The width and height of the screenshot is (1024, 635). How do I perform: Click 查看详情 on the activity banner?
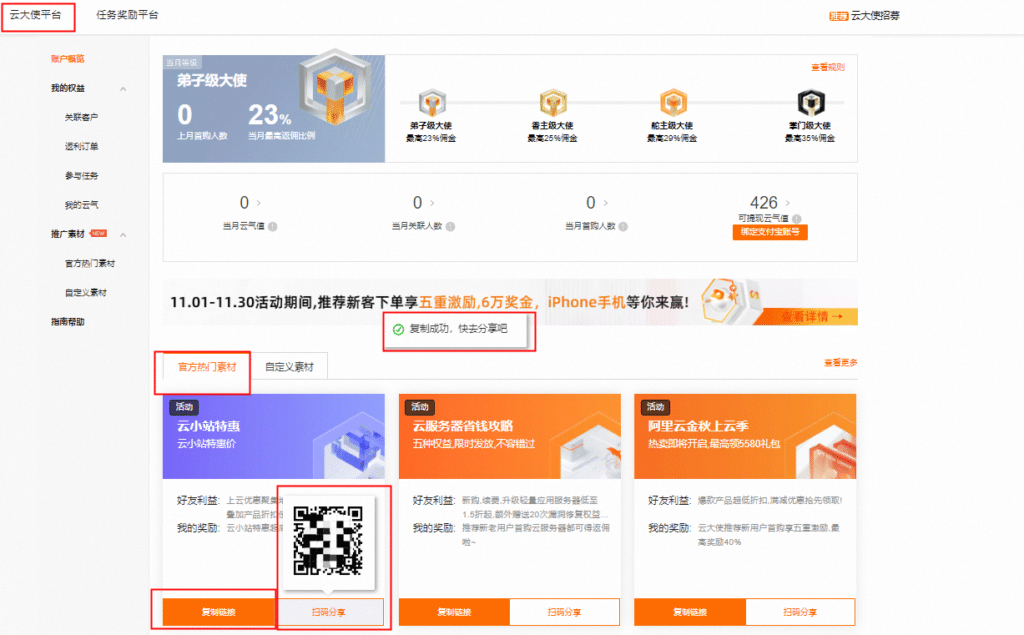(x=812, y=316)
